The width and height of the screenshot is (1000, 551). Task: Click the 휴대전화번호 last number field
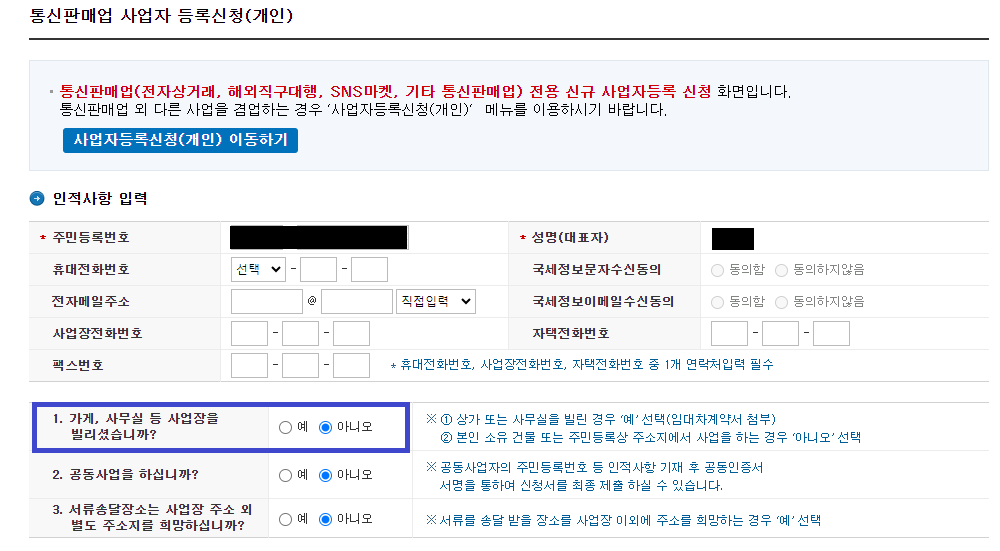[x=369, y=269]
